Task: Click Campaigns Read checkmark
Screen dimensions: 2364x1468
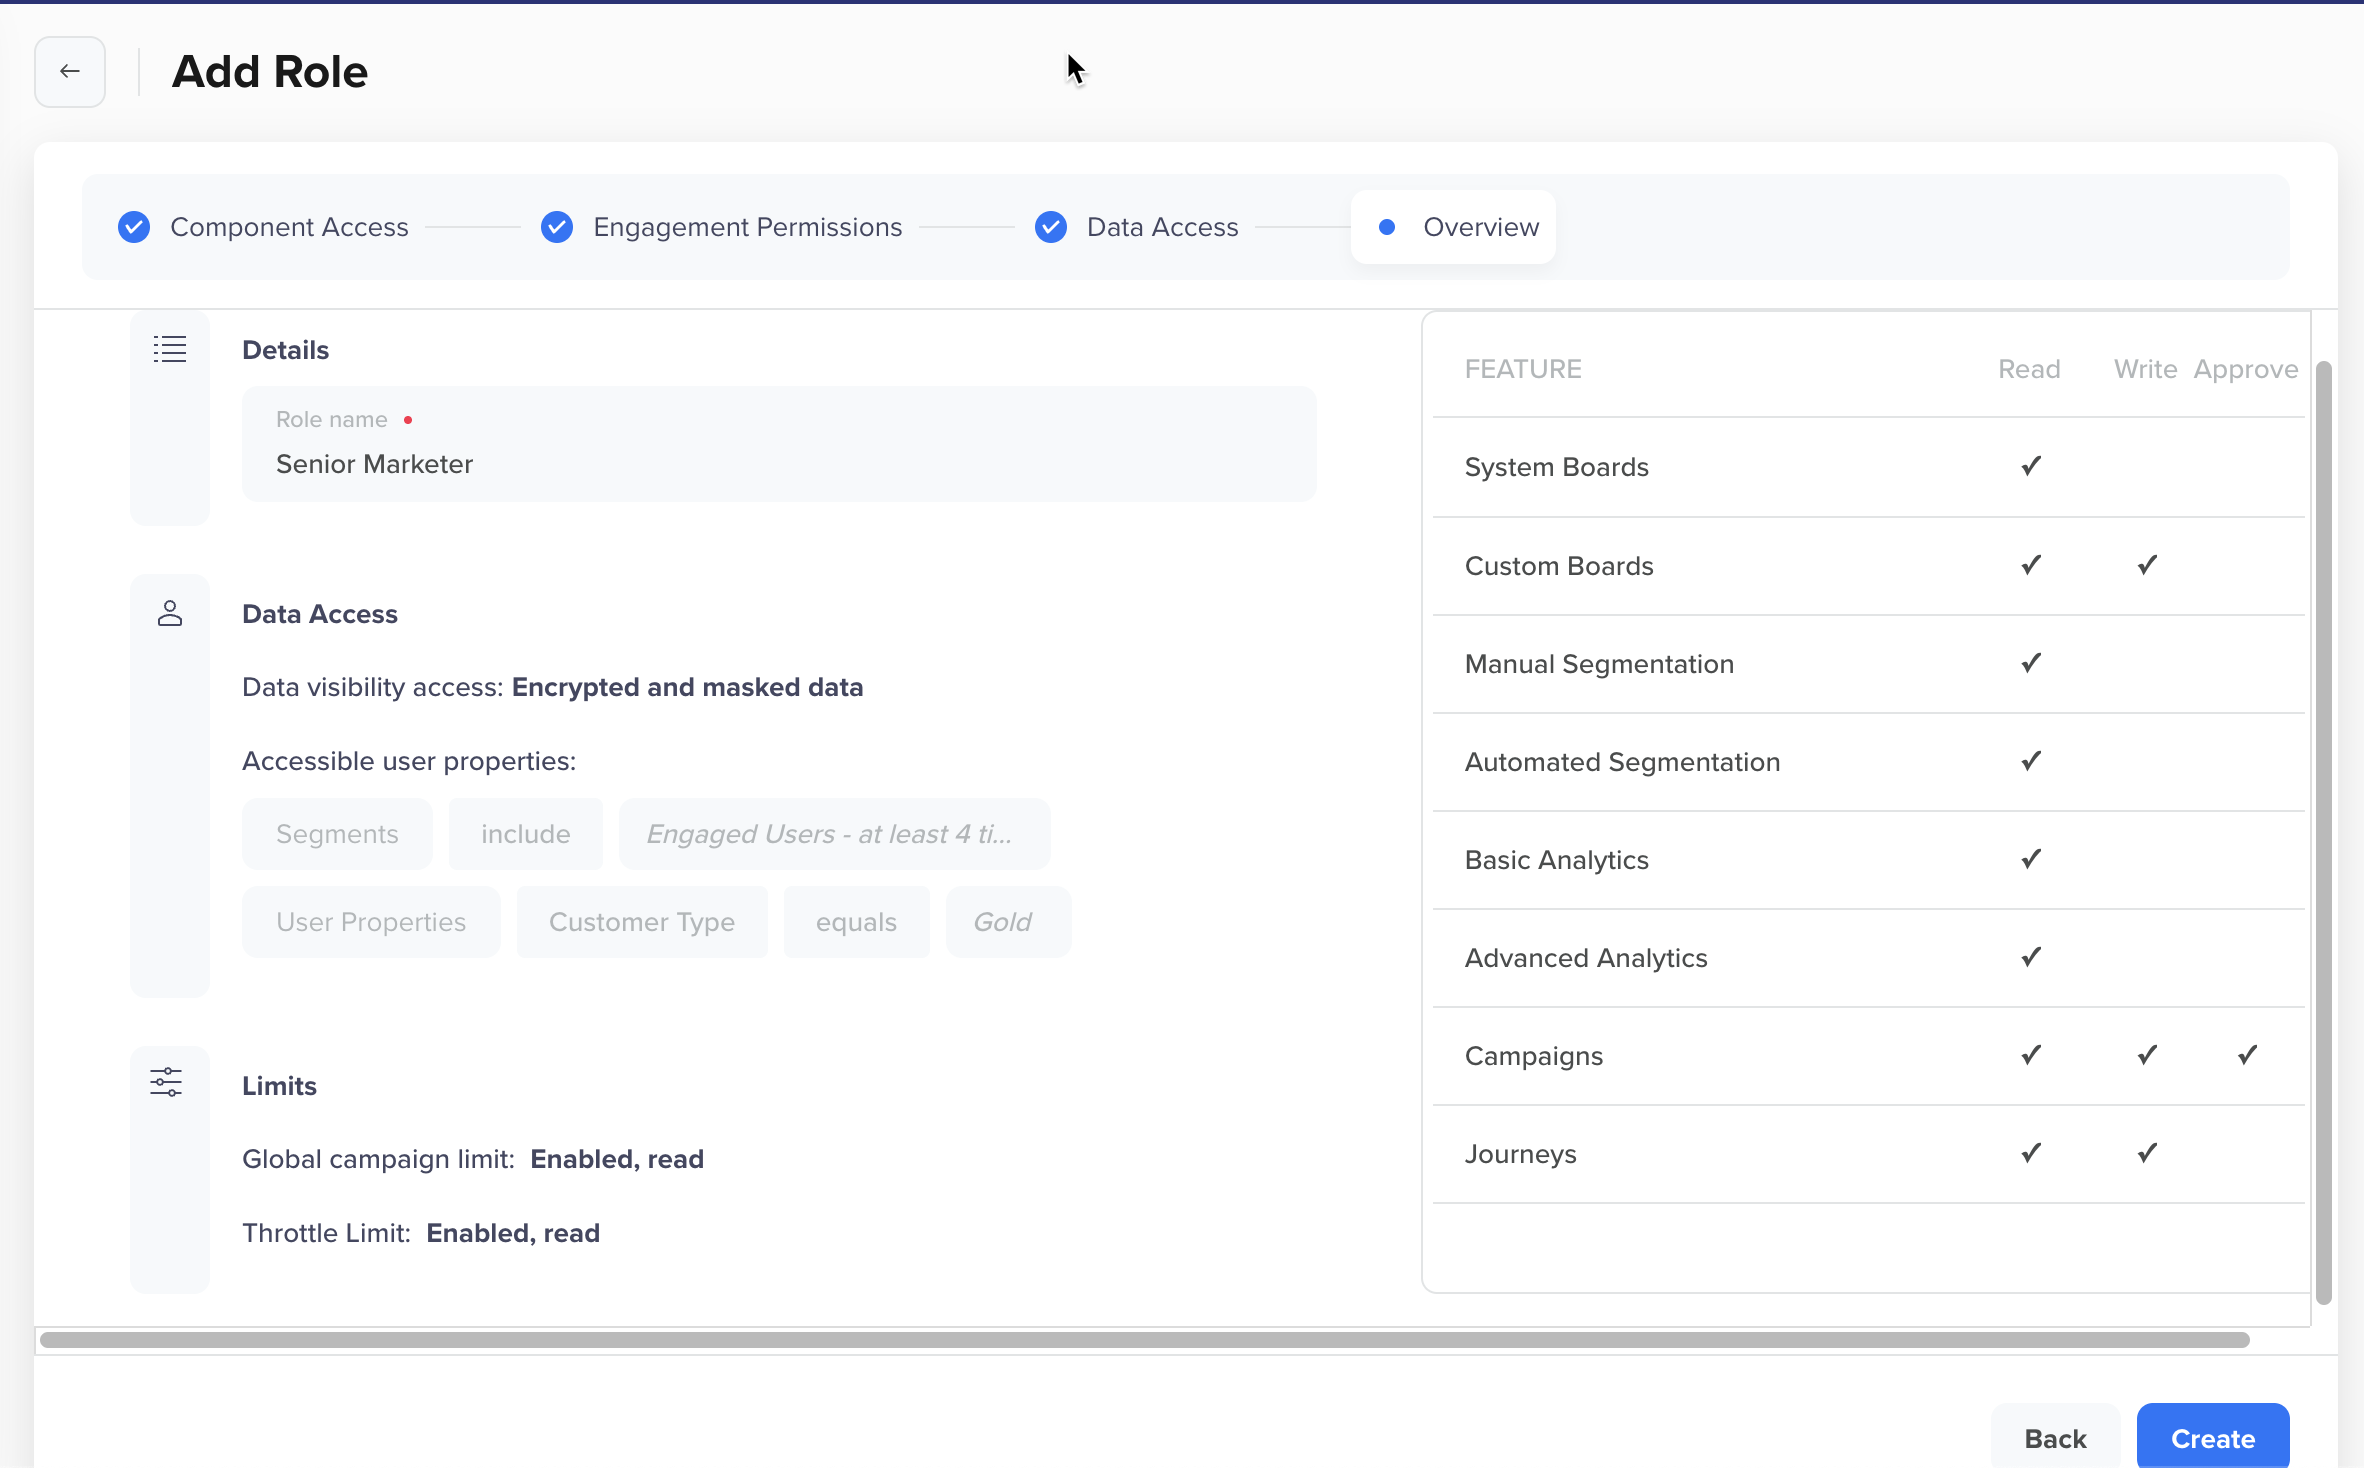Action: [2031, 1055]
